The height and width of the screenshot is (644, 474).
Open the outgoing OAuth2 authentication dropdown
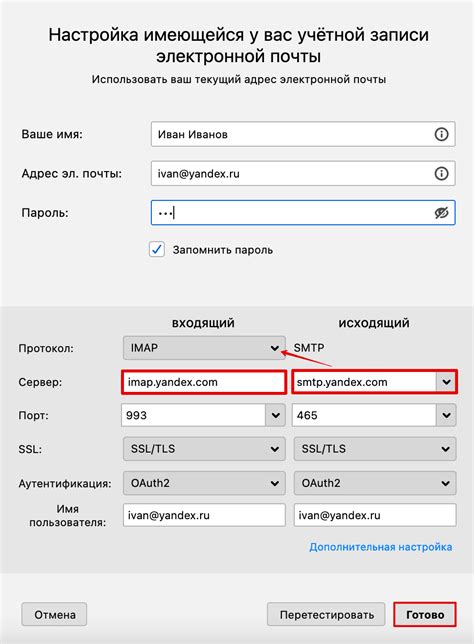click(x=375, y=483)
